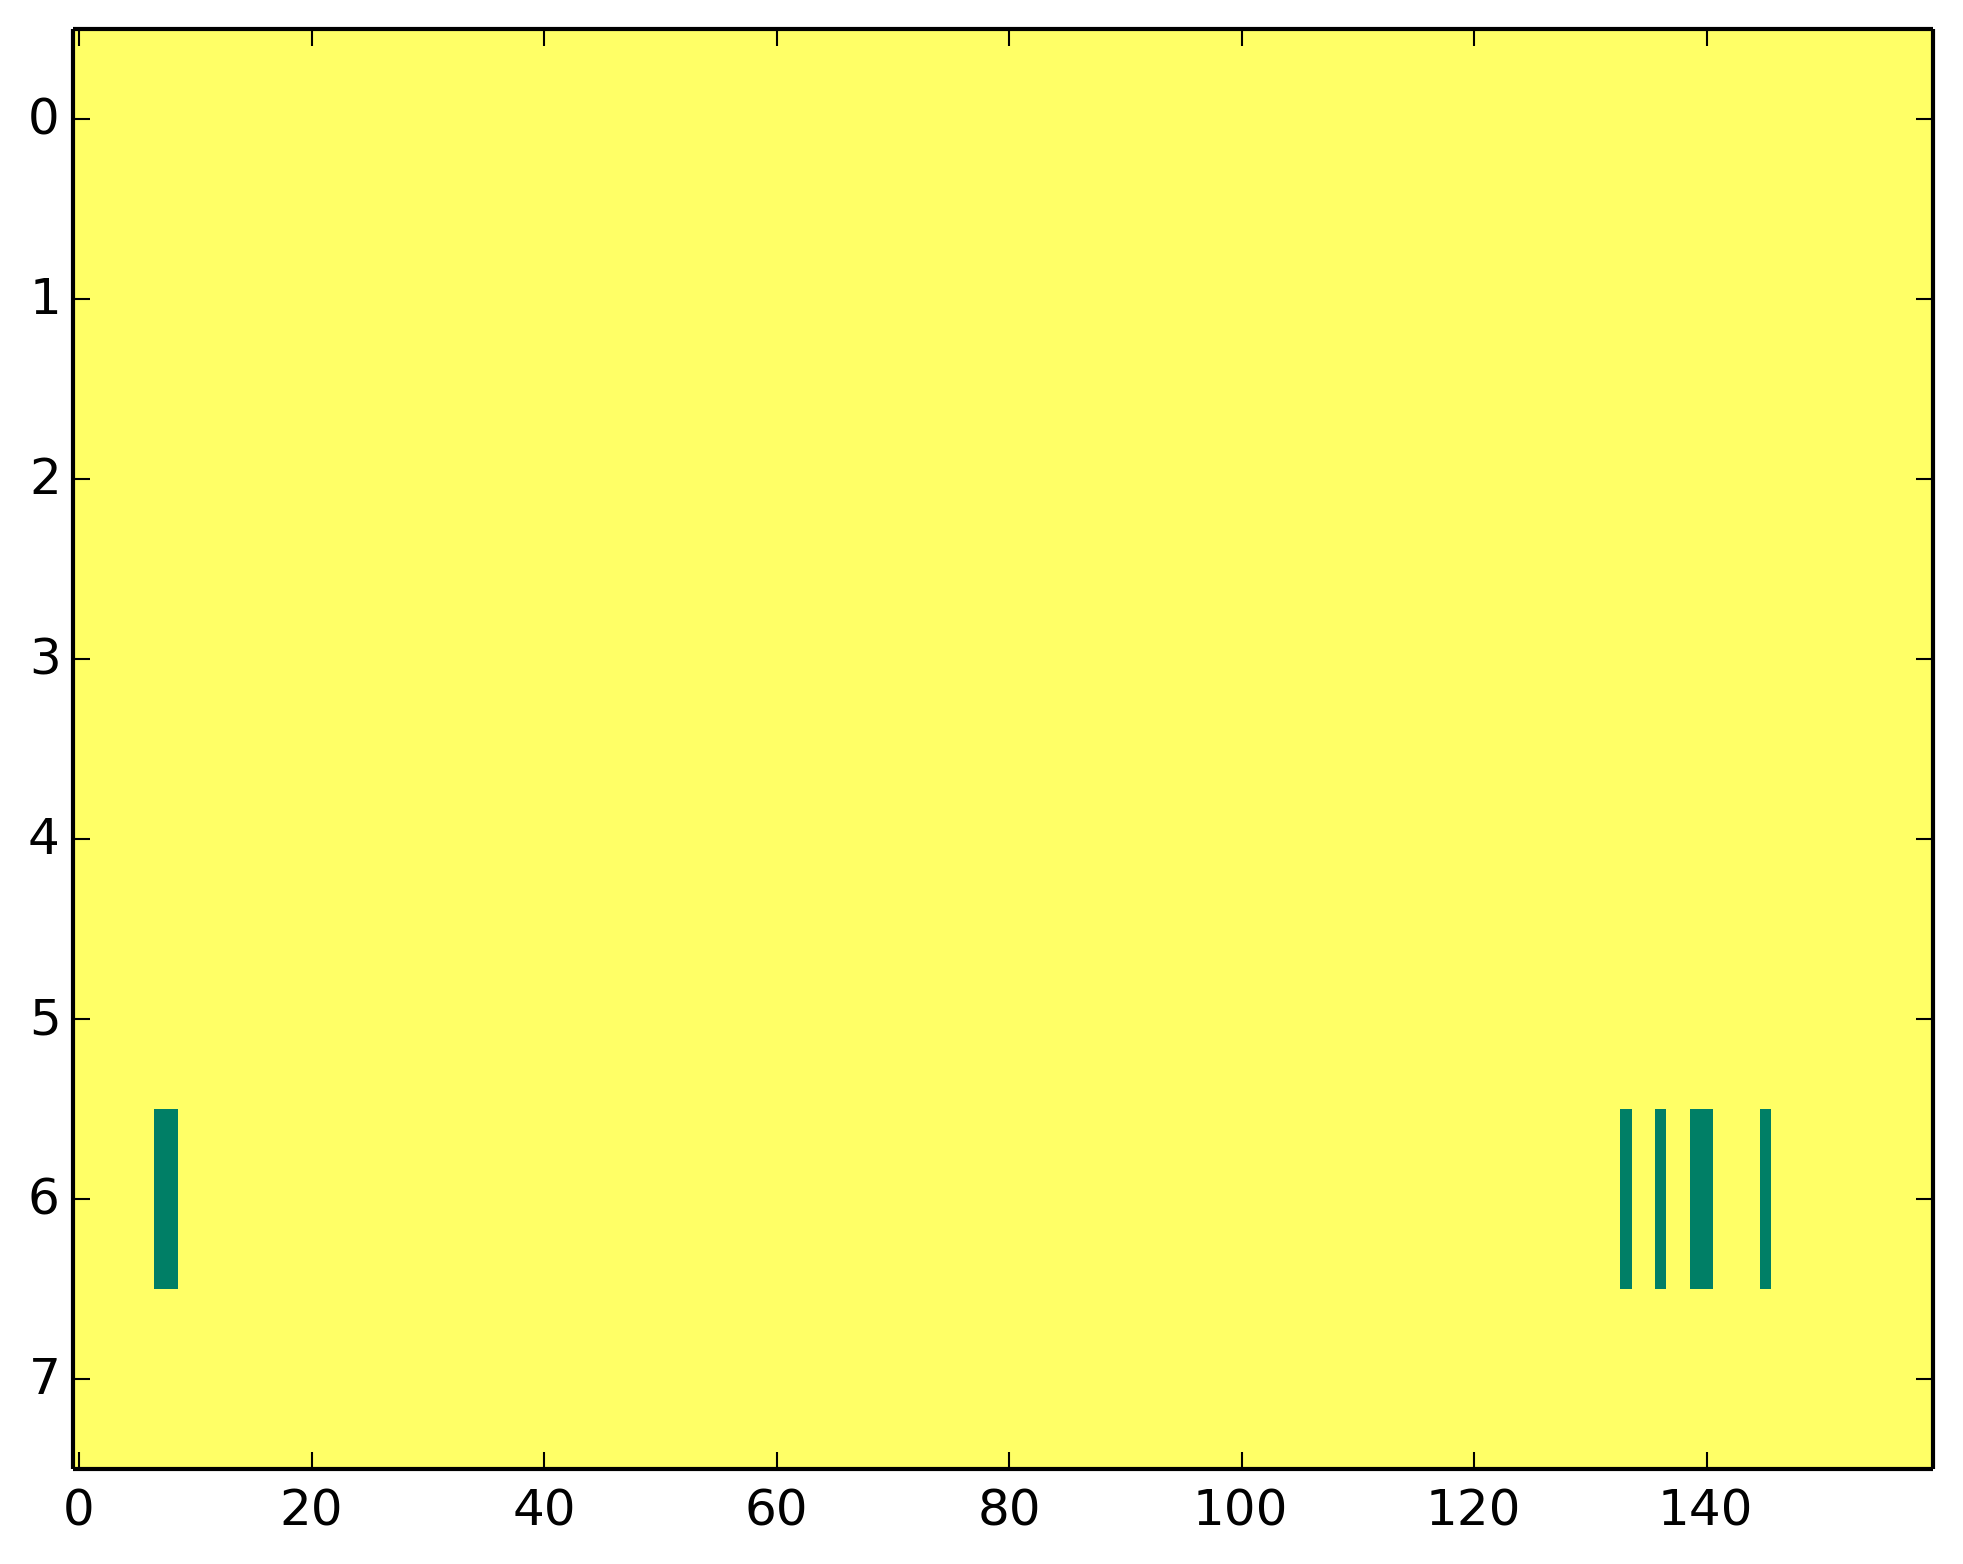Click the x-axis label 0
Screen dimensions: 1963x1564
pyautogui.click(x=79, y=1510)
